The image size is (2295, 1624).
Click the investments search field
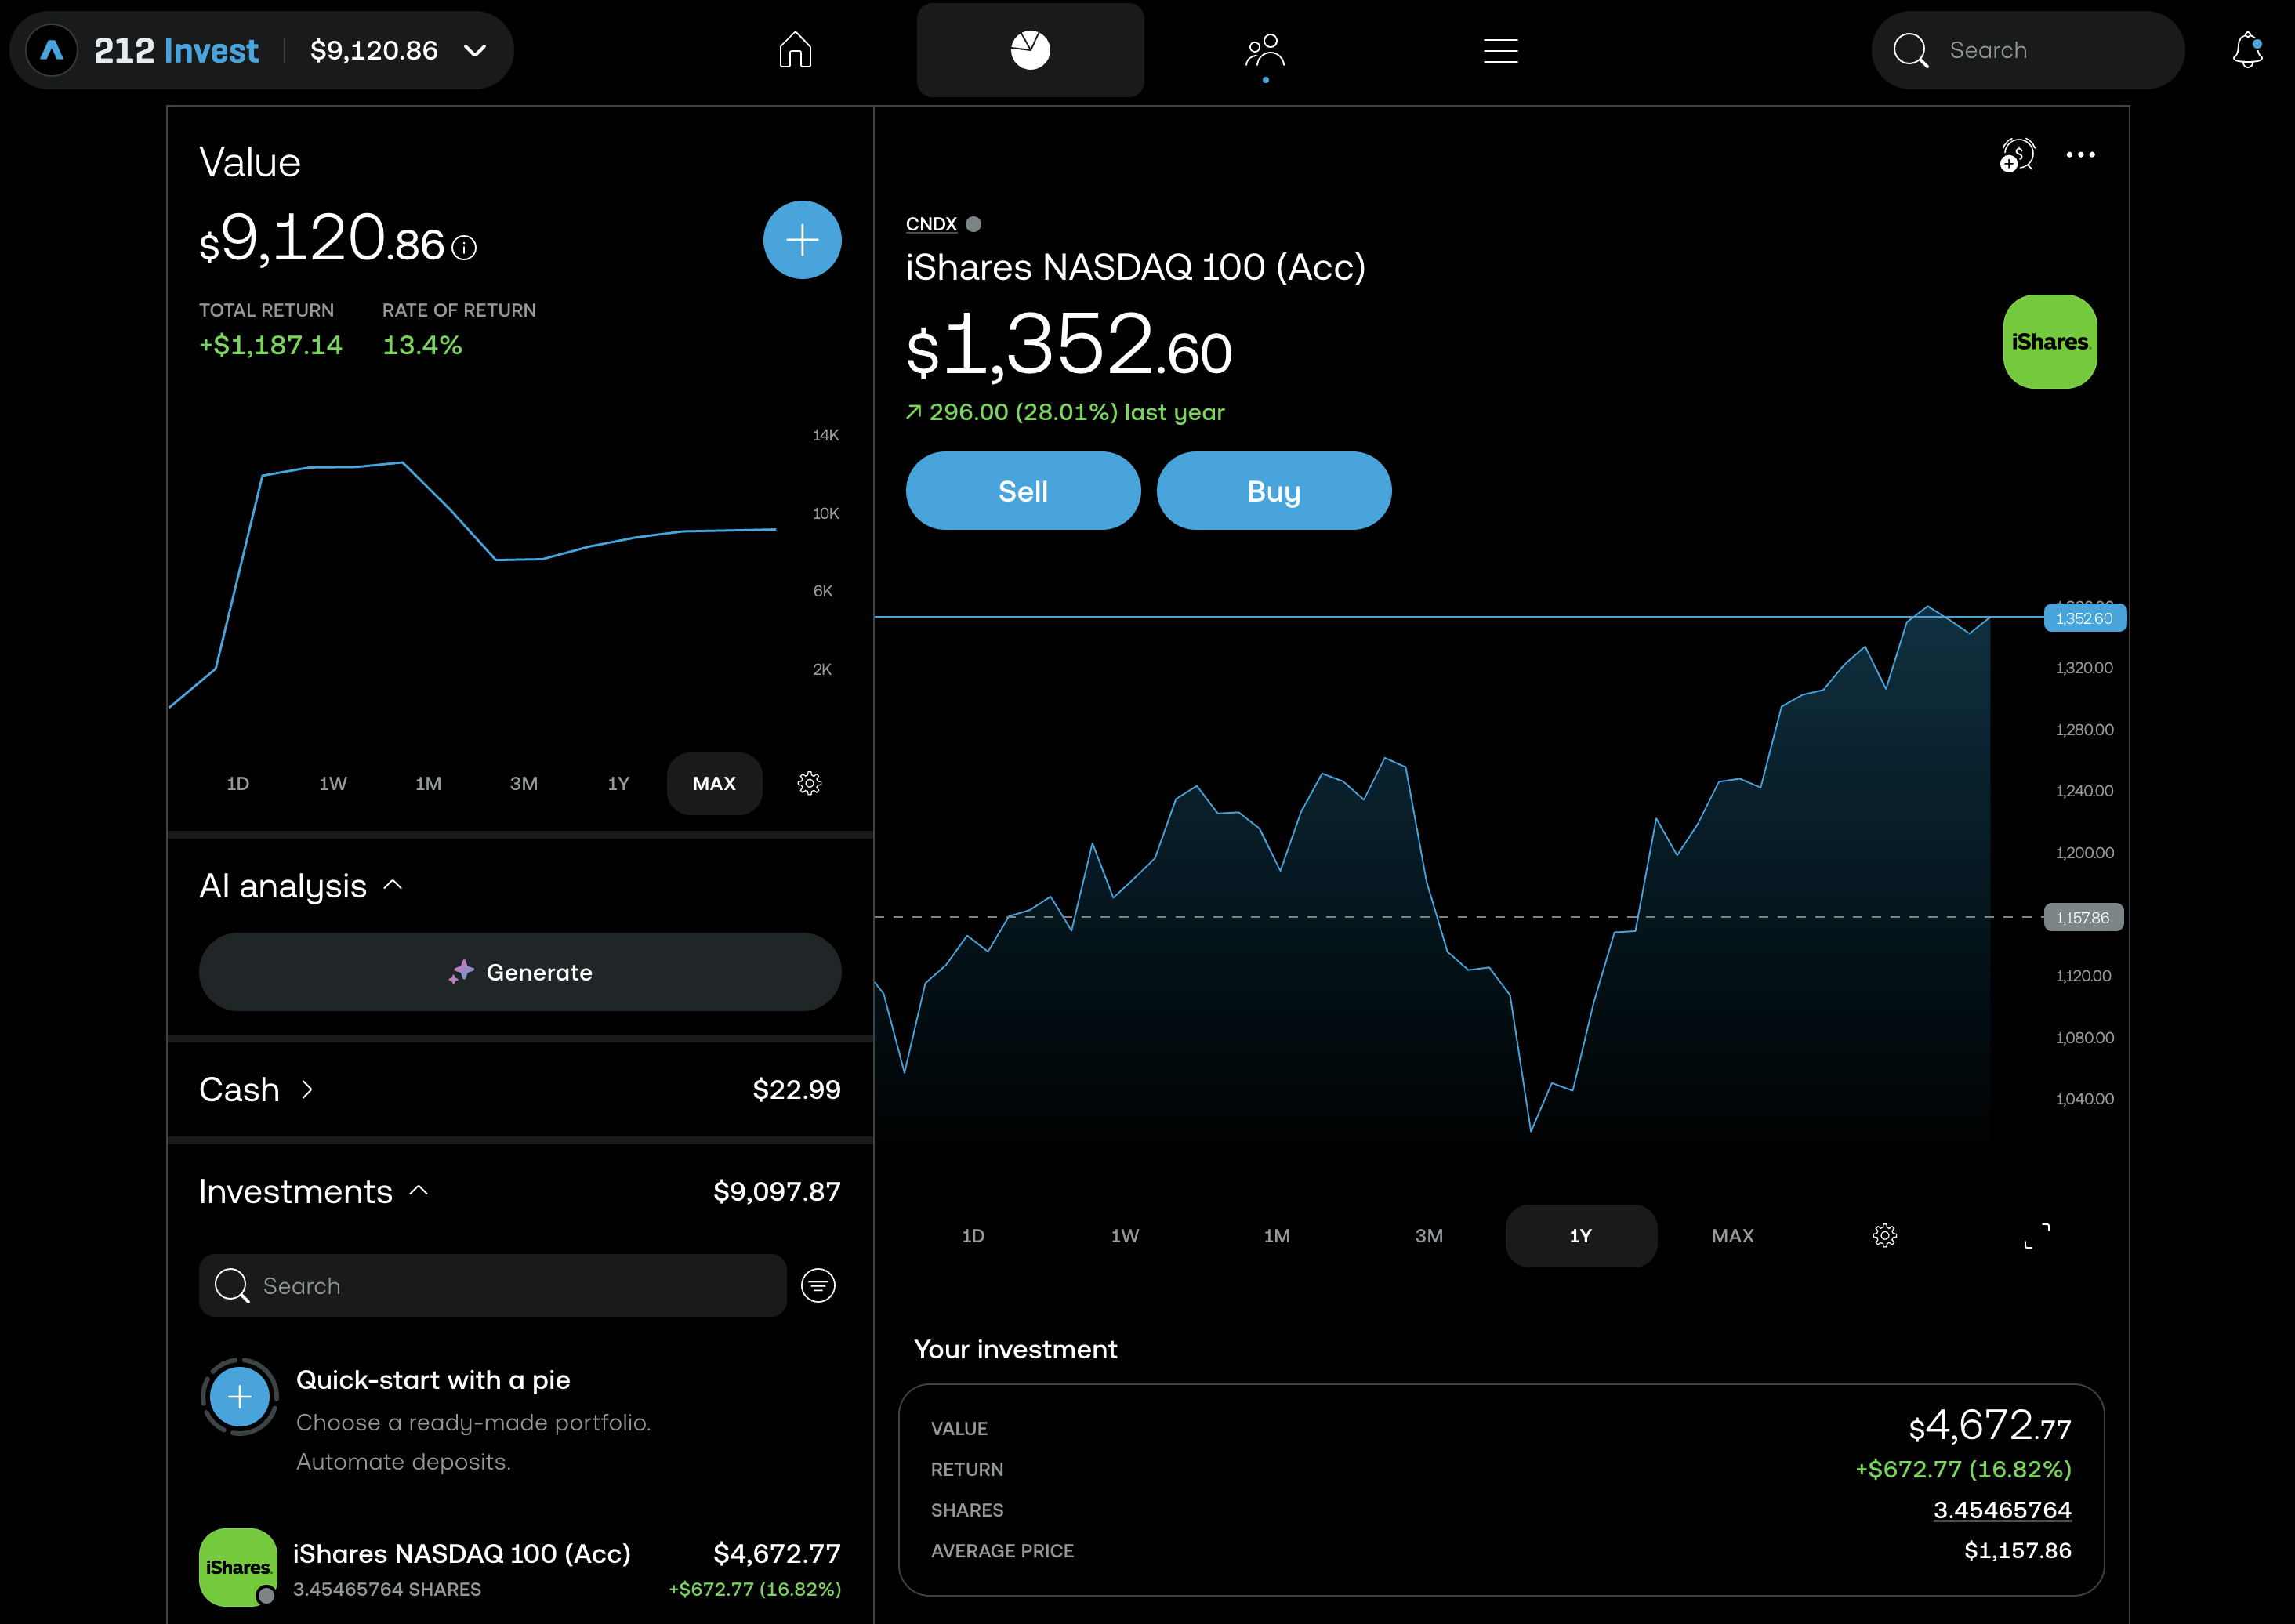pyautogui.click(x=493, y=1285)
